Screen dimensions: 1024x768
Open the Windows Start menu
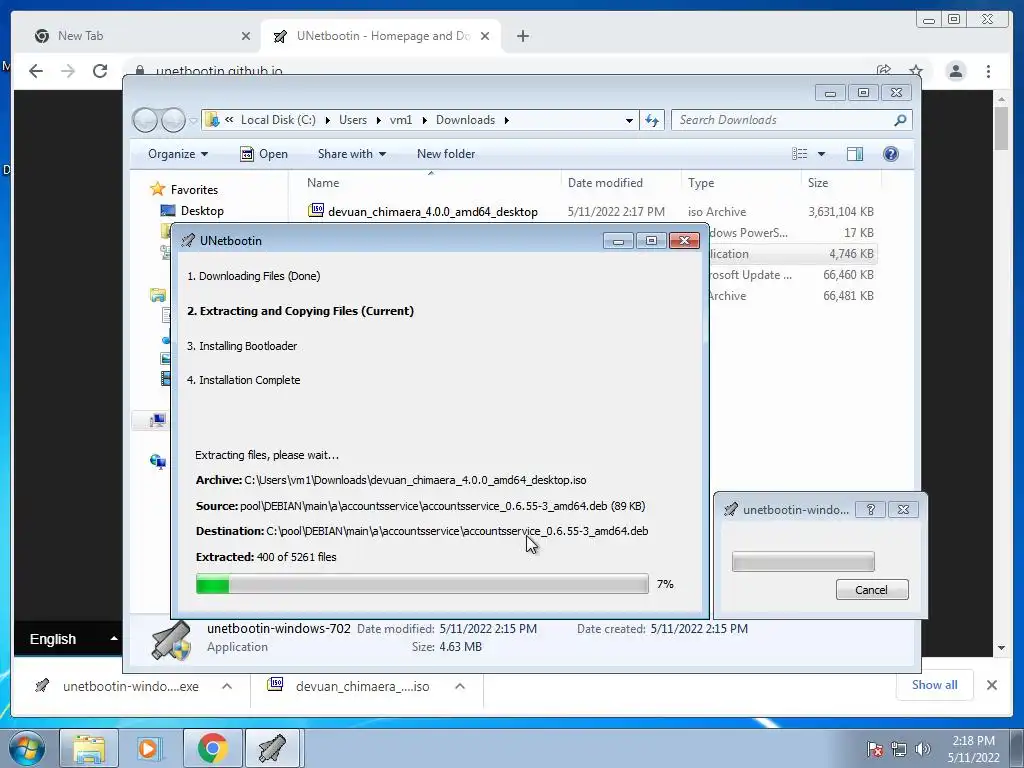click(x=26, y=748)
